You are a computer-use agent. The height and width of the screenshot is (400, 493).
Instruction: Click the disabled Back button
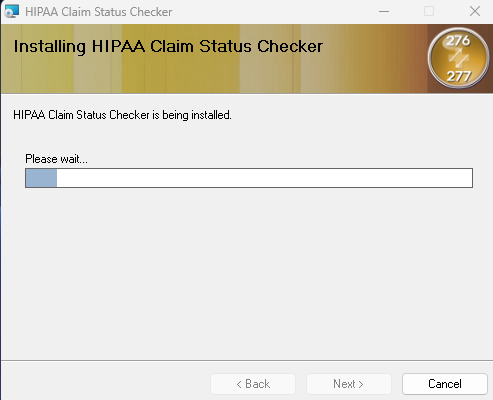point(253,384)
